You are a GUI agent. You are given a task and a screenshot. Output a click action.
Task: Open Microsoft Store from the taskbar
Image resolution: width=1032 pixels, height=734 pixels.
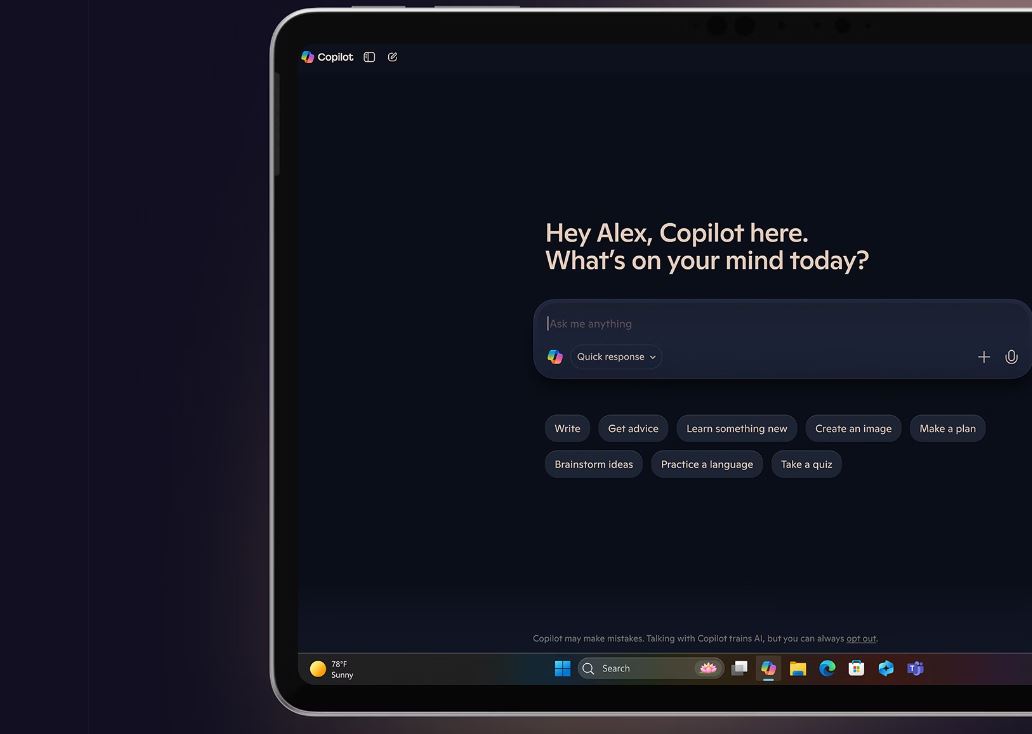click(856, 669)
